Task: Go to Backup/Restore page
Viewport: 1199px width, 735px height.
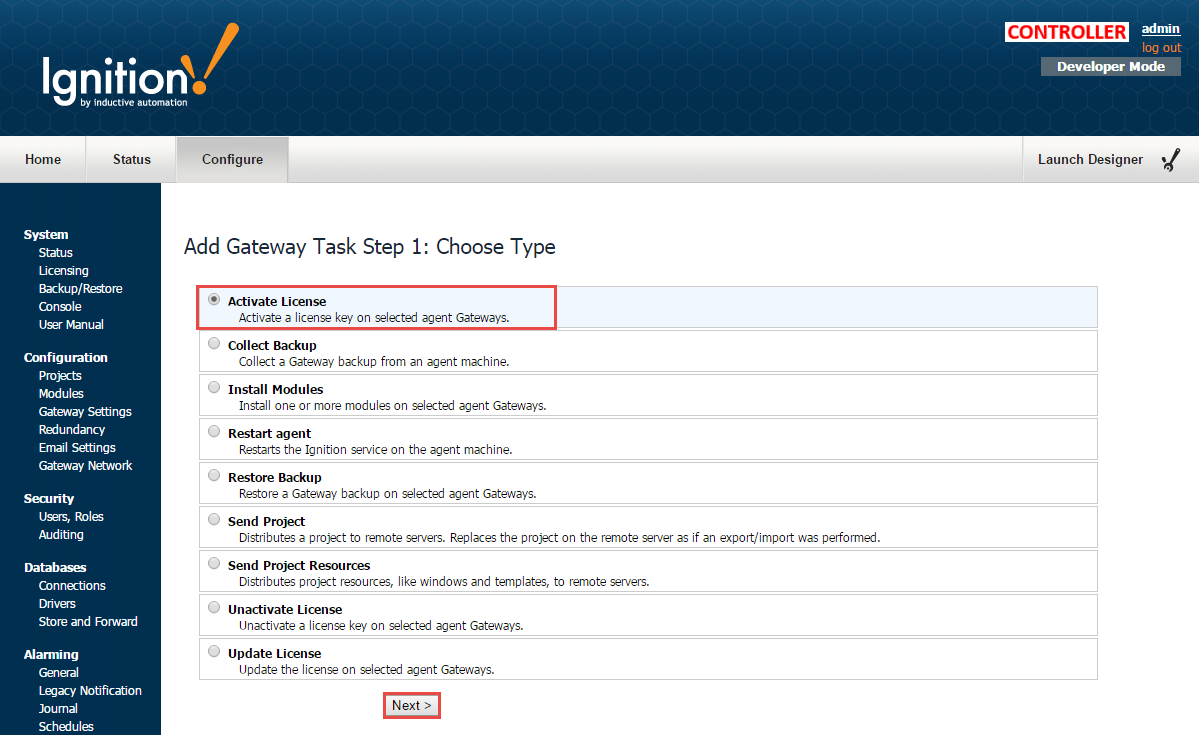Action: coord(80,288)
